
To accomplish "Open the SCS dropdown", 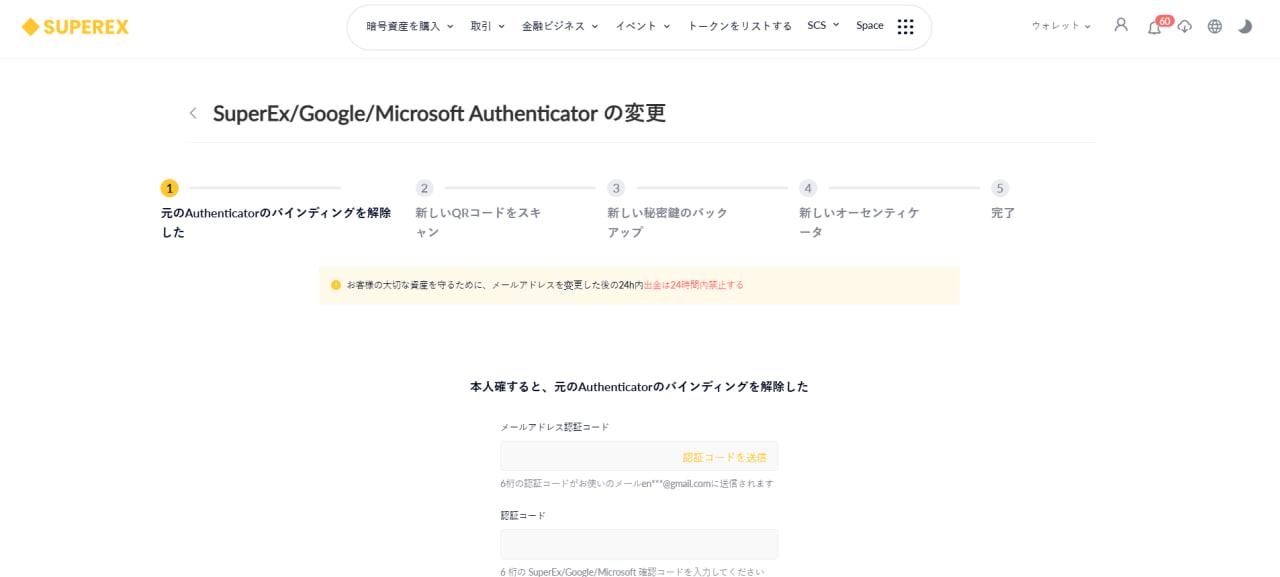I will pos(820,26).
